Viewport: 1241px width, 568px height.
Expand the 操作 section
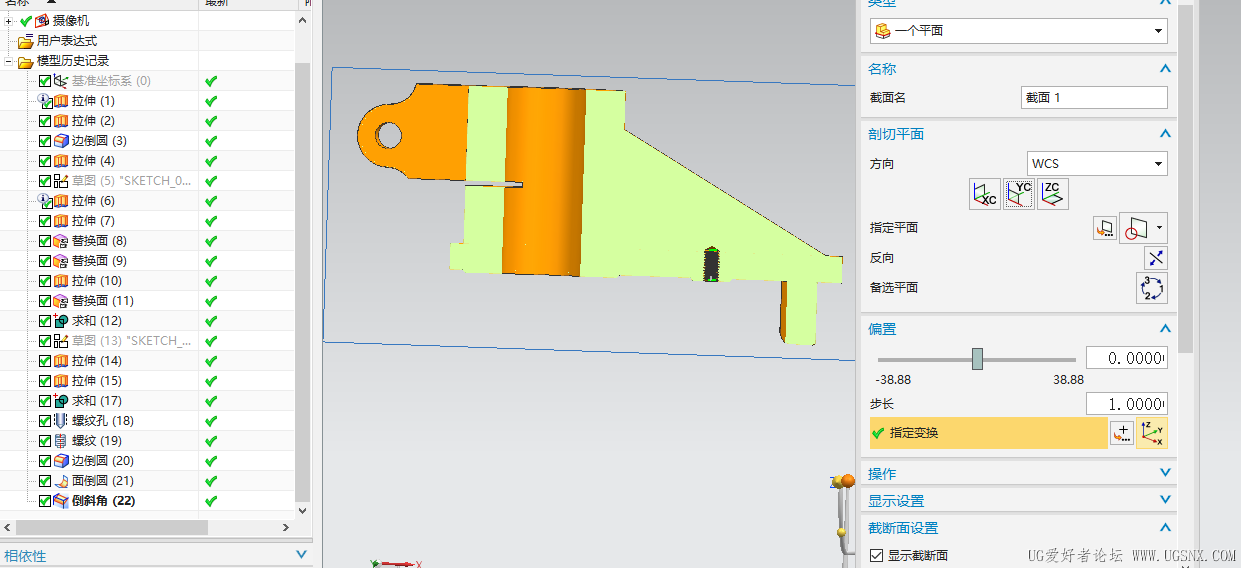pyautogui.click(x=1015, y=473)
